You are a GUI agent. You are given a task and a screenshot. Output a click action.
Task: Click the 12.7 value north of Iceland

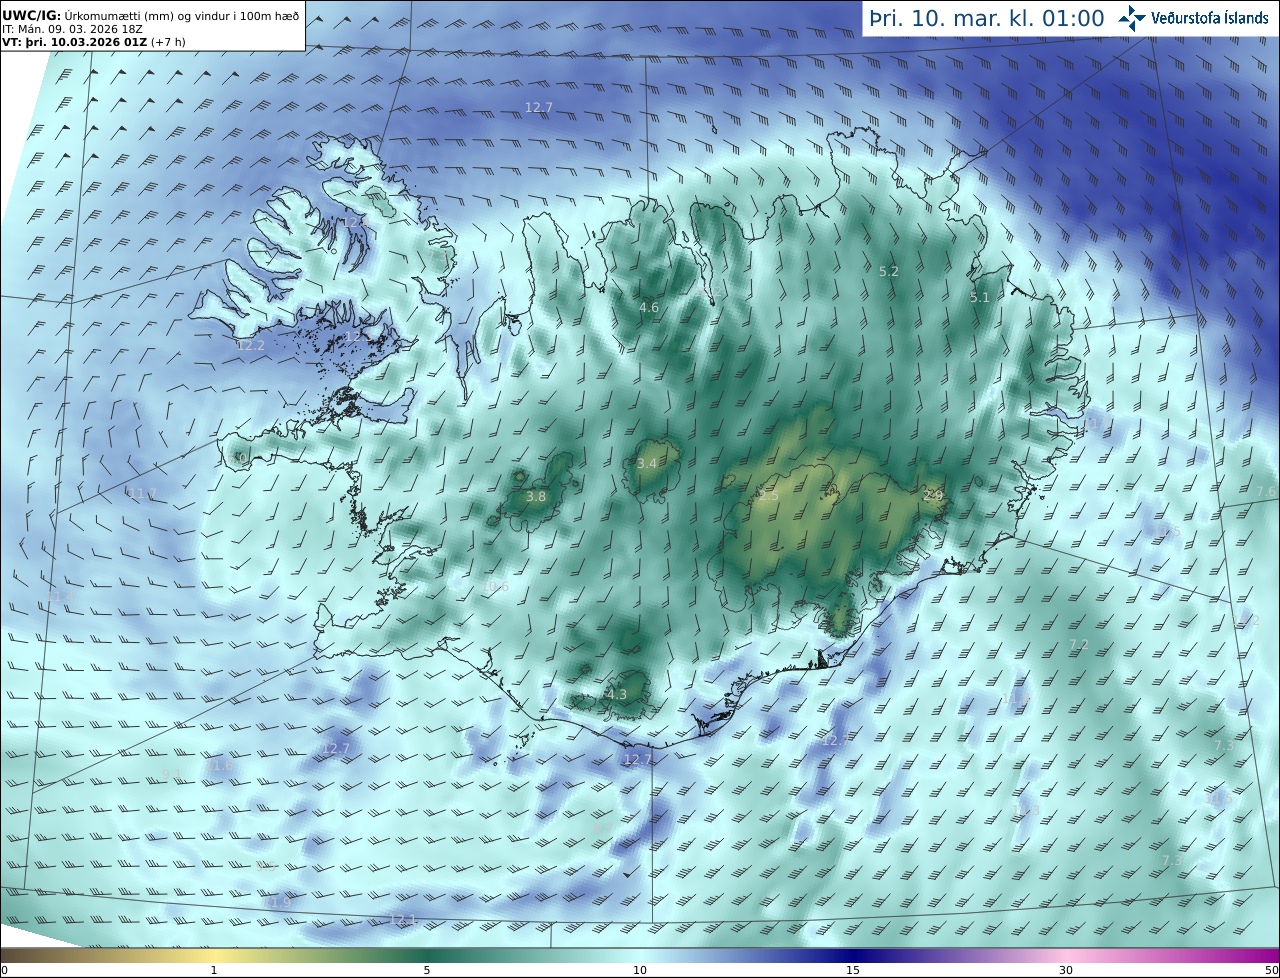click(x=538, y=107)
